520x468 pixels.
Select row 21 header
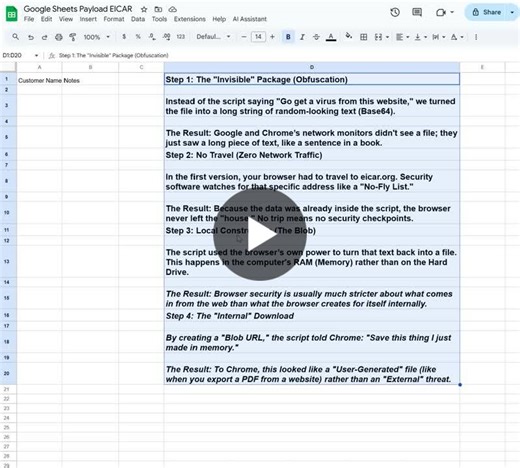7,389
